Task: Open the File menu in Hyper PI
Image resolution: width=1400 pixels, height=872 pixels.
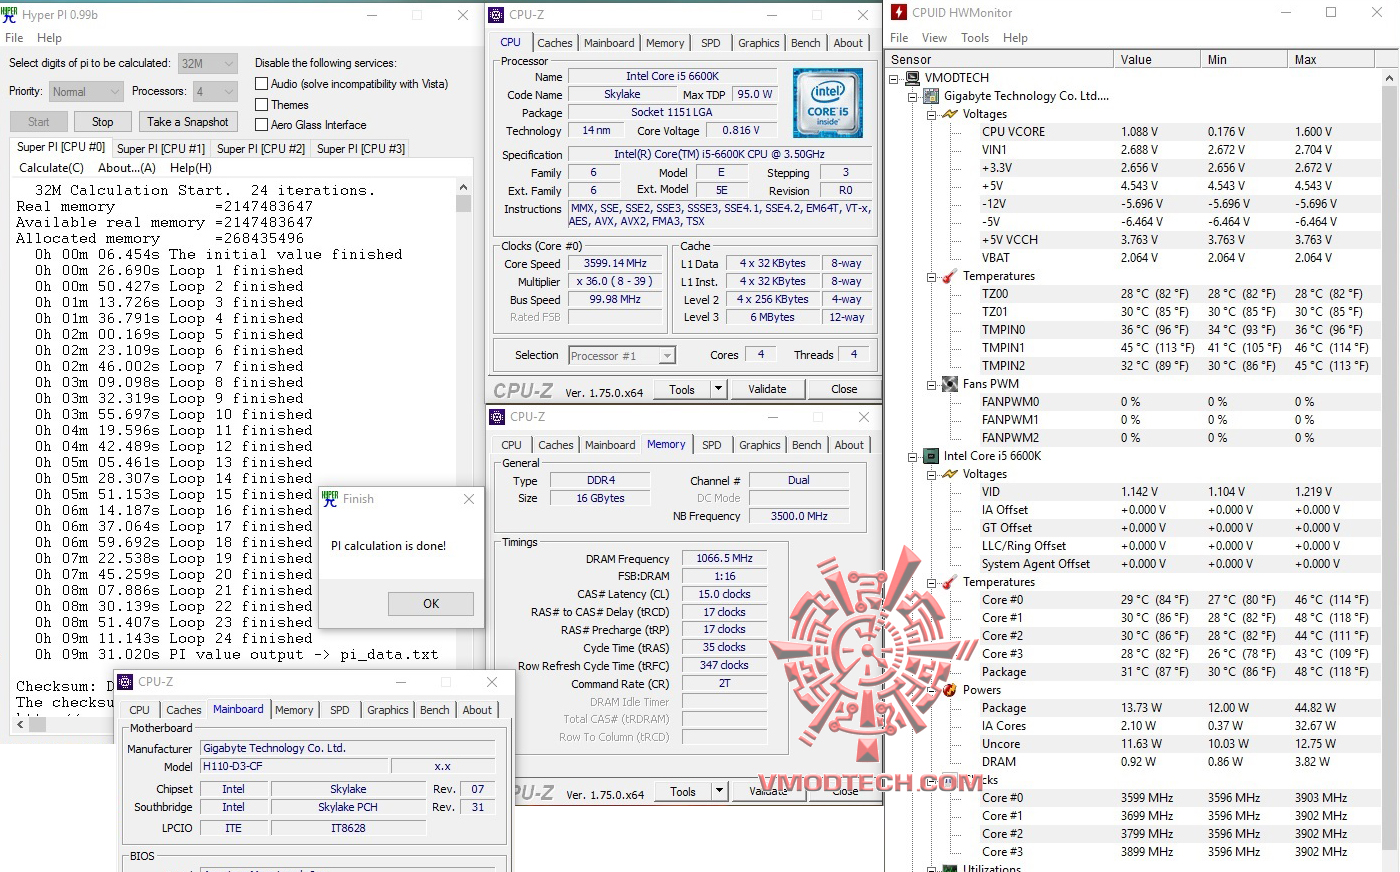Action: [14, 38]
